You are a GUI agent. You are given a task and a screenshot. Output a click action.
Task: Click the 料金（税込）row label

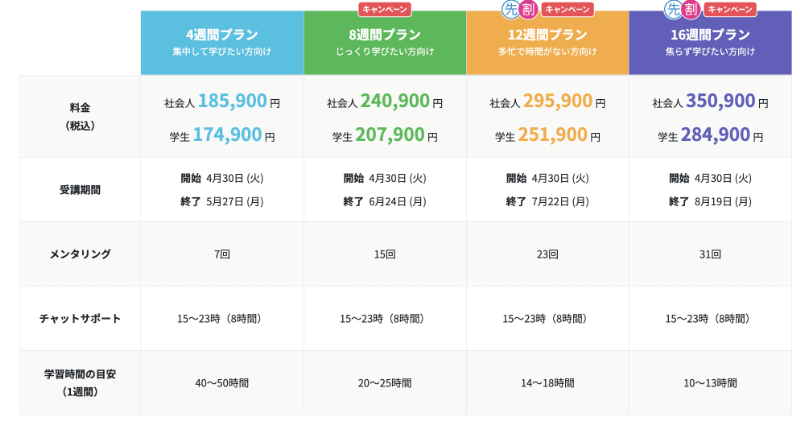click(x=80, y=116)
